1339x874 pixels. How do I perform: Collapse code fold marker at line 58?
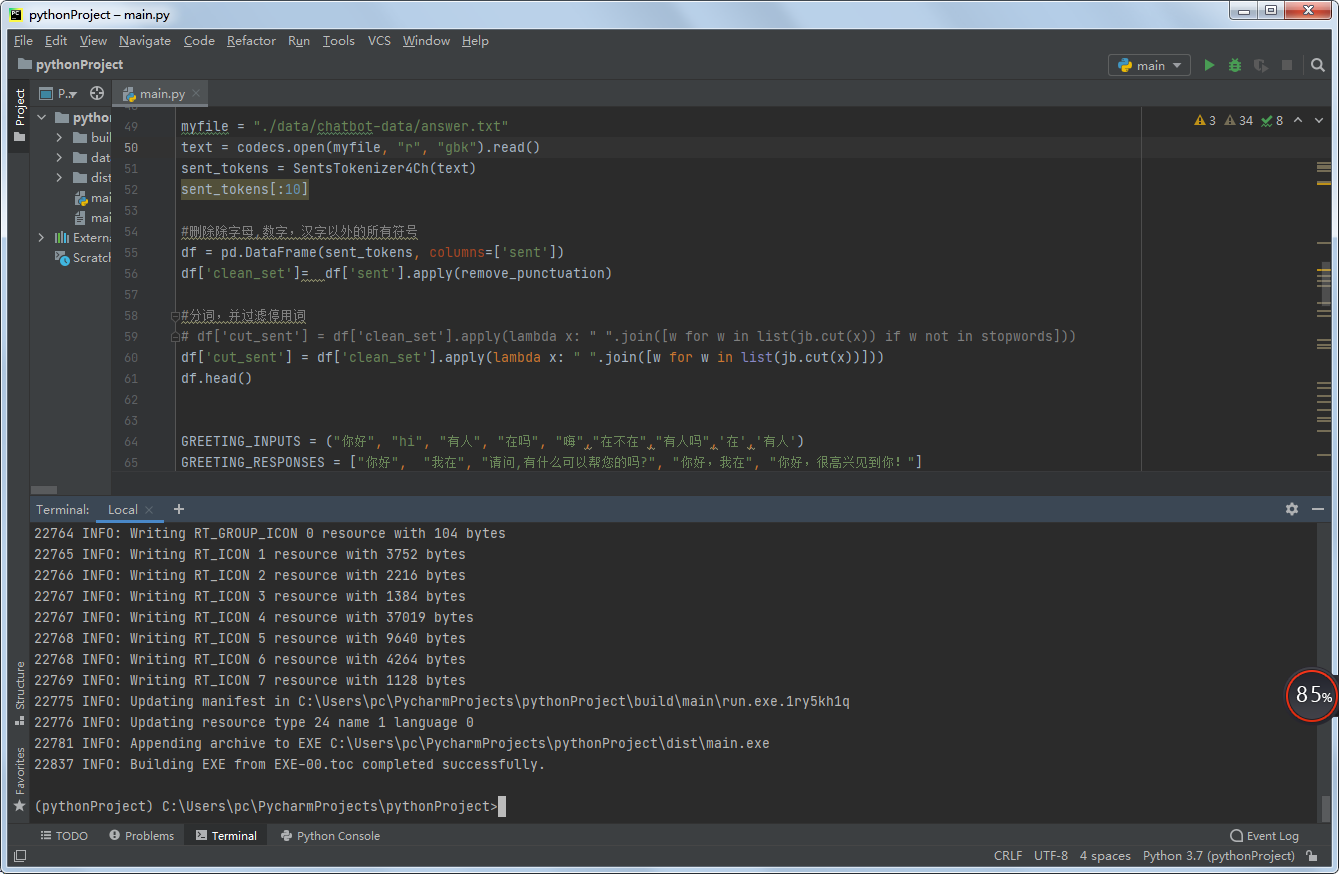[175, 316]
